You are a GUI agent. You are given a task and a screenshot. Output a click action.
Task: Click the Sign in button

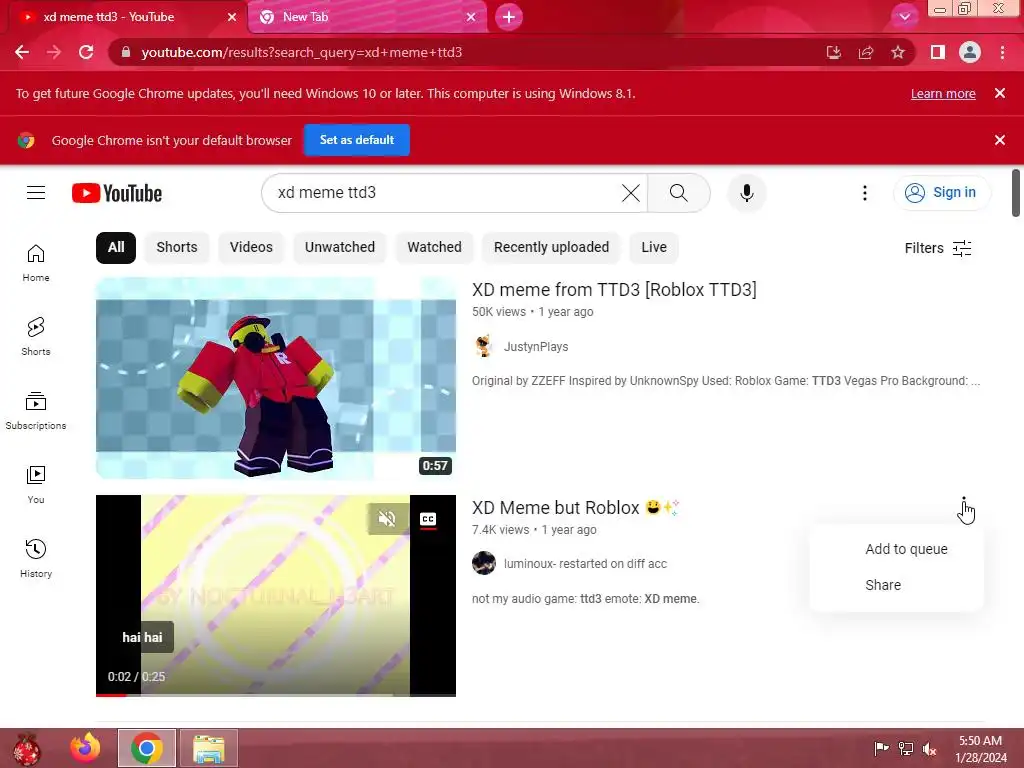pyautogui.click(x=942, y=193)
